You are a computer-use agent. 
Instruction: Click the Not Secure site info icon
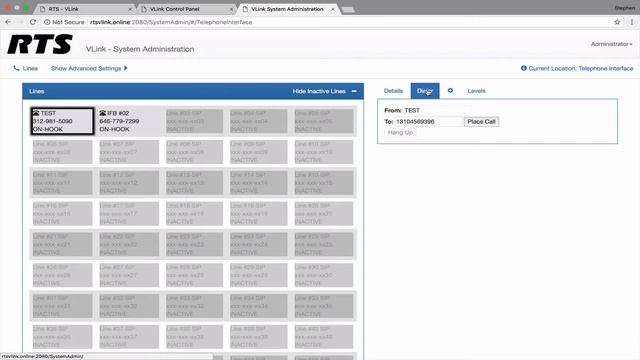47,22
